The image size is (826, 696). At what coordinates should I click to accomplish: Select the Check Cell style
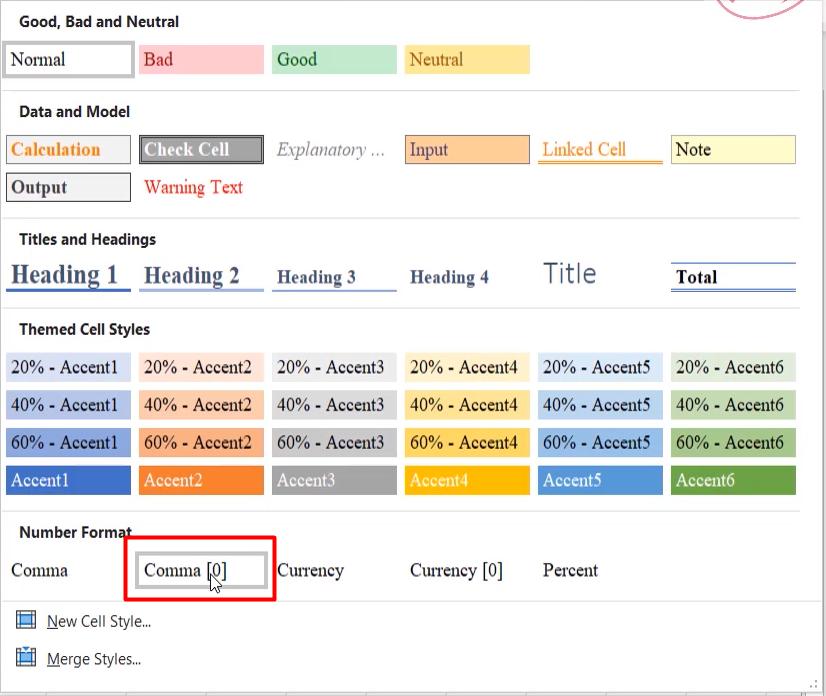200,149
